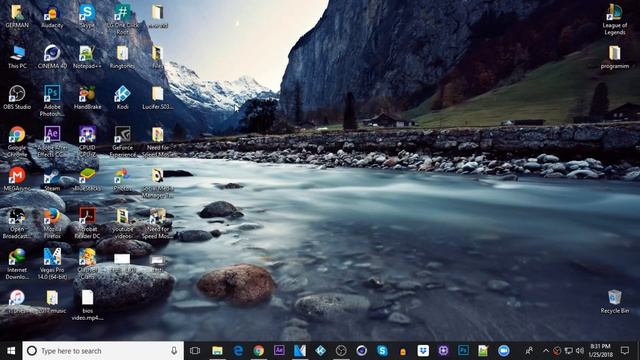
Task: Open Mozilla Firefox desktop shortcut
Action: pyautogui.click(x=52, y=223)
